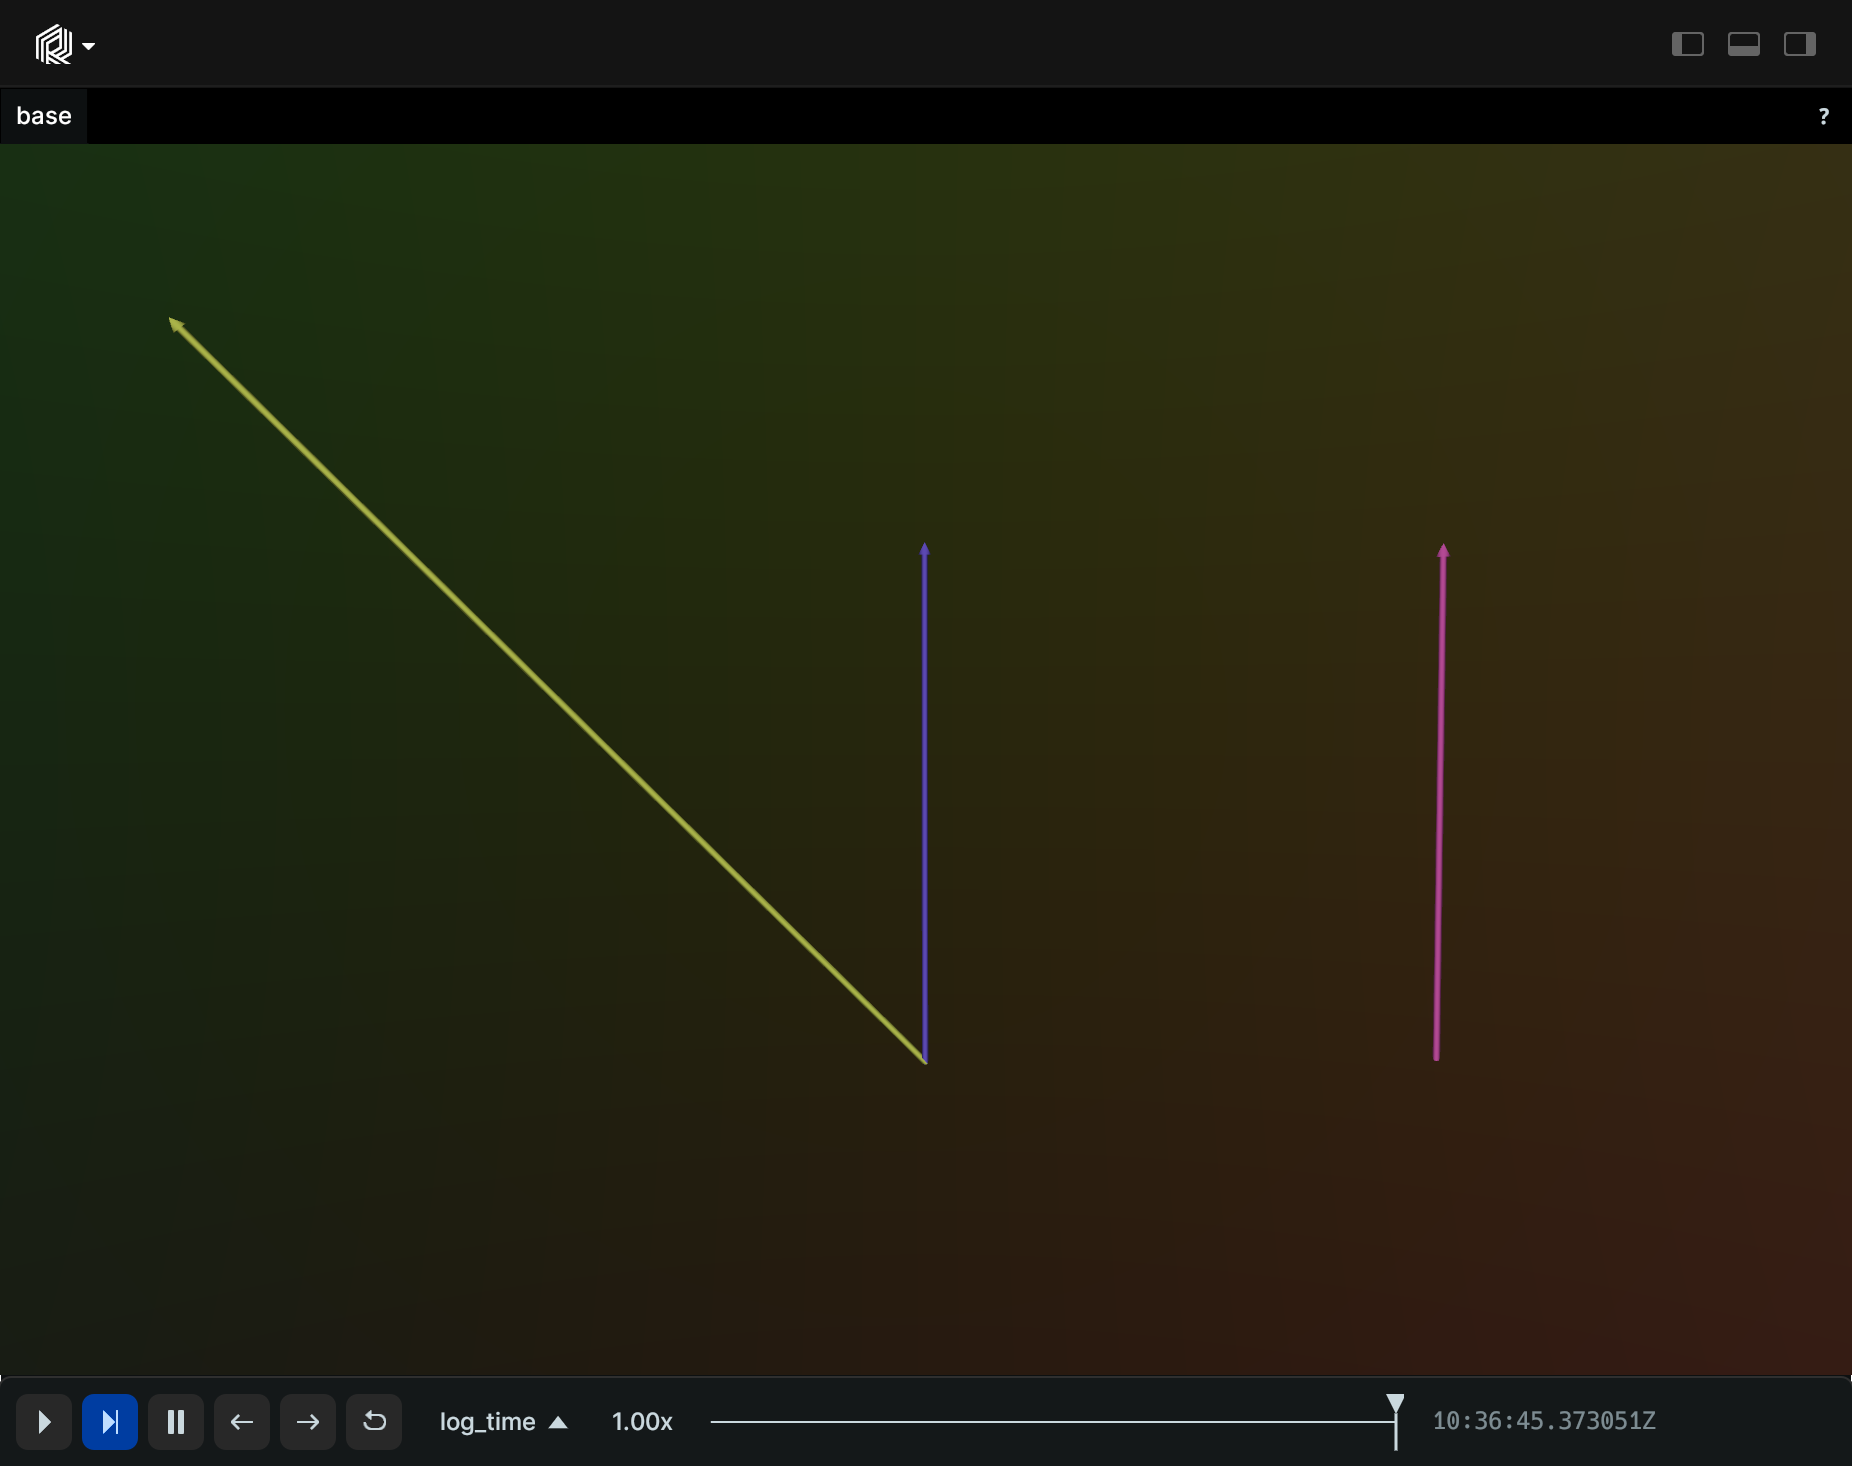This screenshot has width=1852, height=1466.
Task: Select the magenta vertical arrow
Action: pos(1440,802)
